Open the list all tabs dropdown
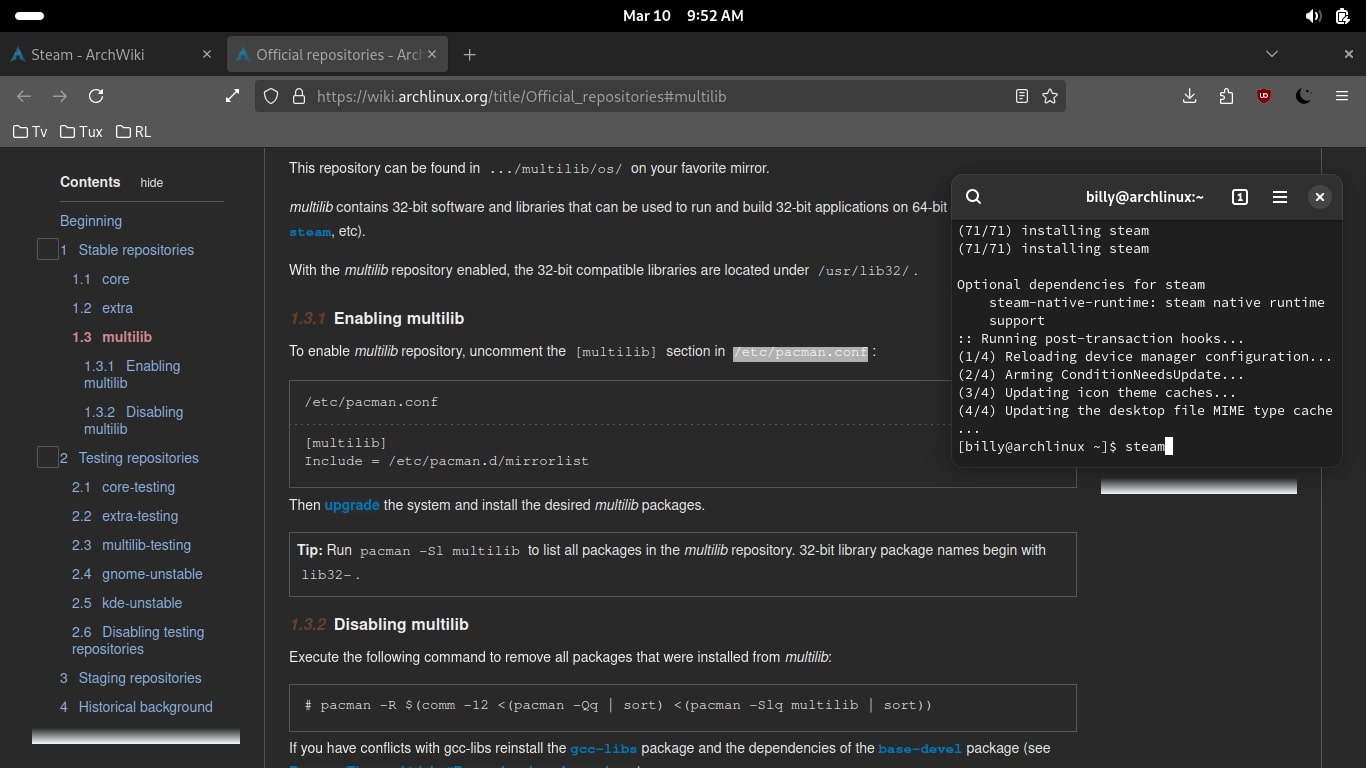 (x=1272, y=54)
